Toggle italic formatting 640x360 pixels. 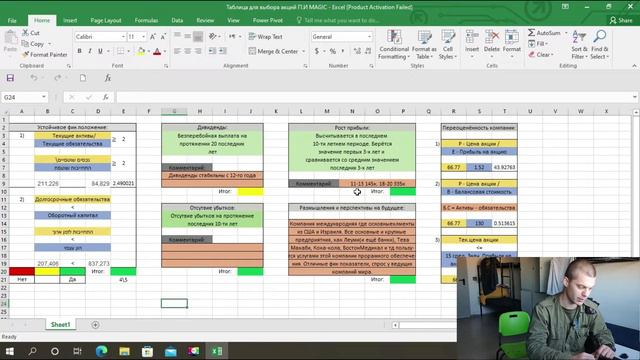click(90, 51)
